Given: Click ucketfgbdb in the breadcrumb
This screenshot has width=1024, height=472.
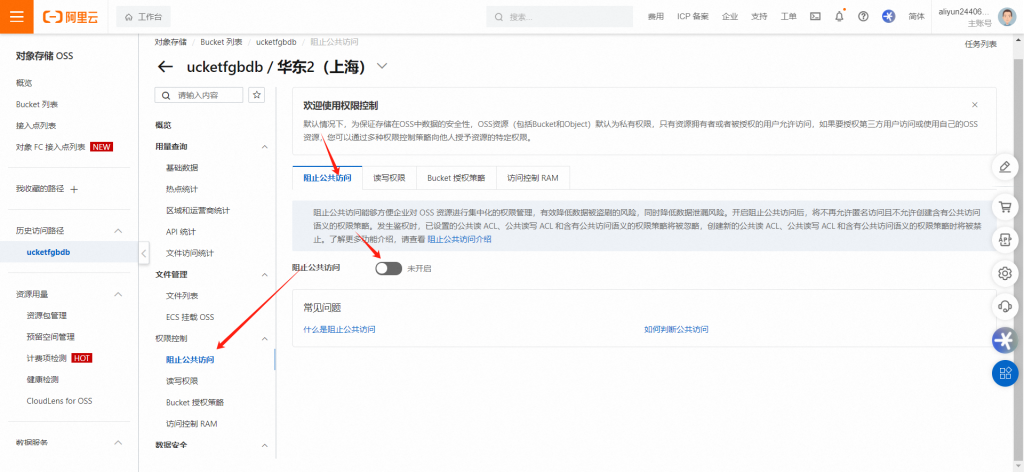Looking at the screenshot, I should click(276, 42).
